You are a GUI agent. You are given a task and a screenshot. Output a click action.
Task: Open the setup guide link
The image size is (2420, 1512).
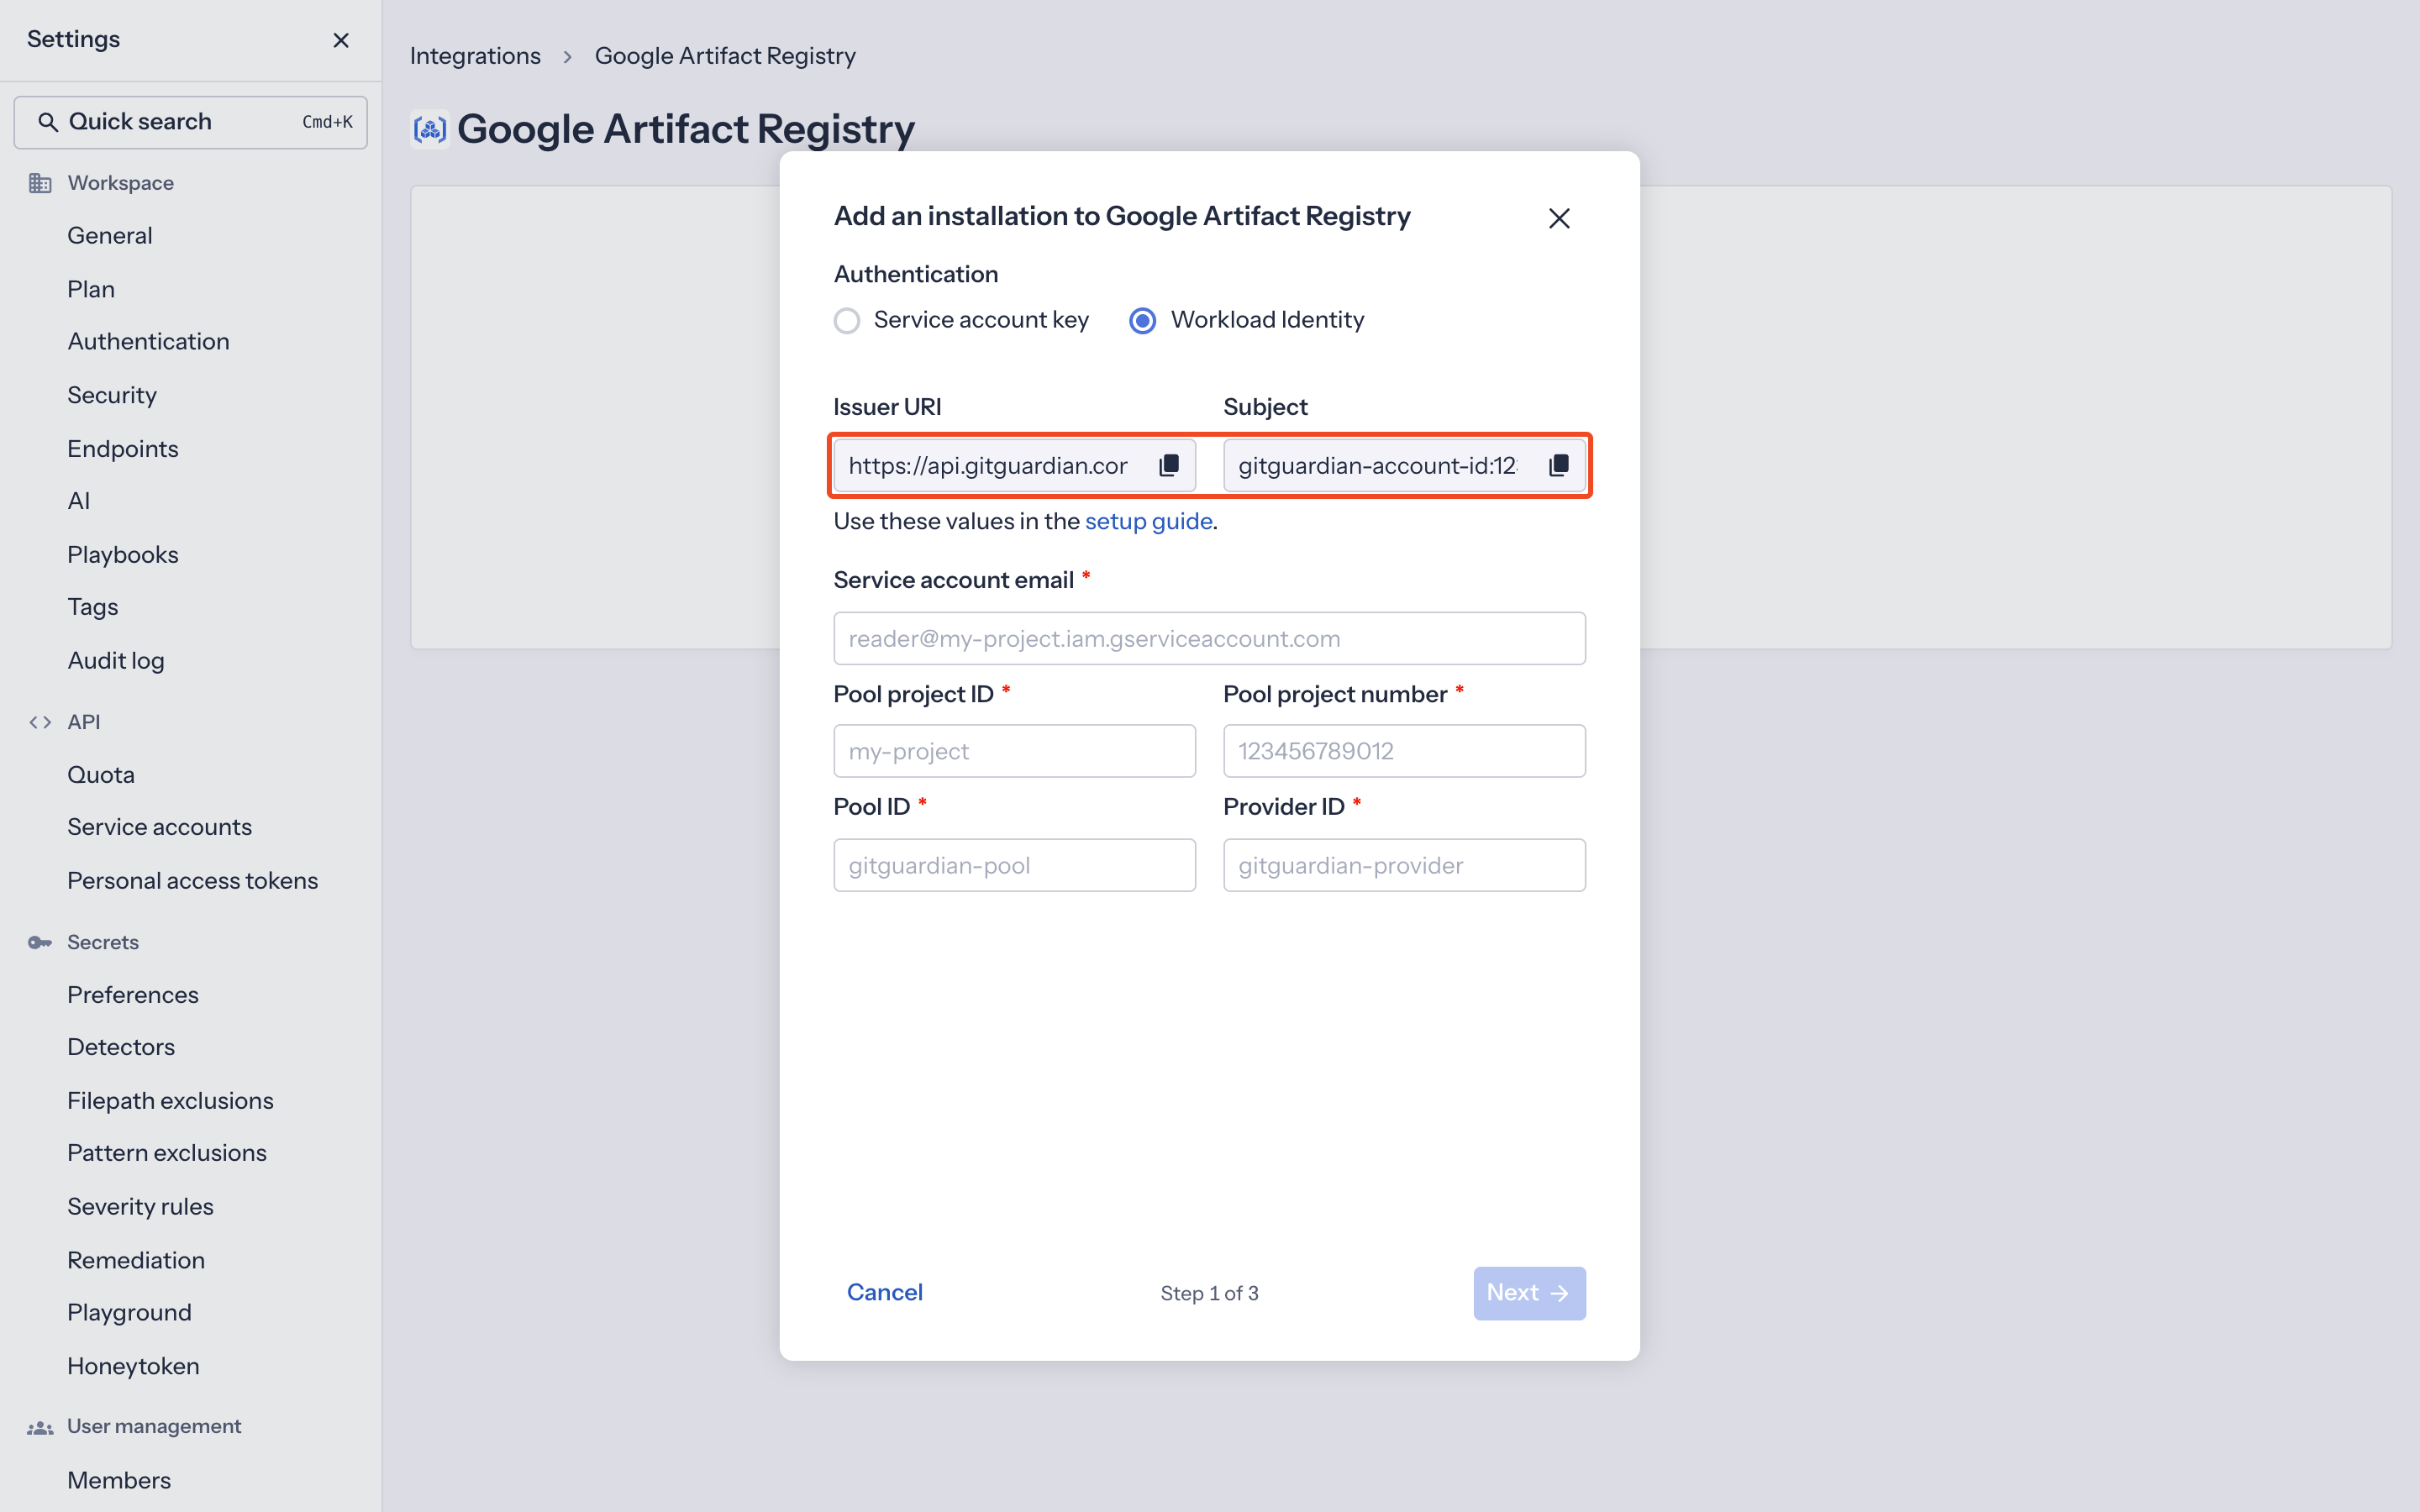[1148, 521]
